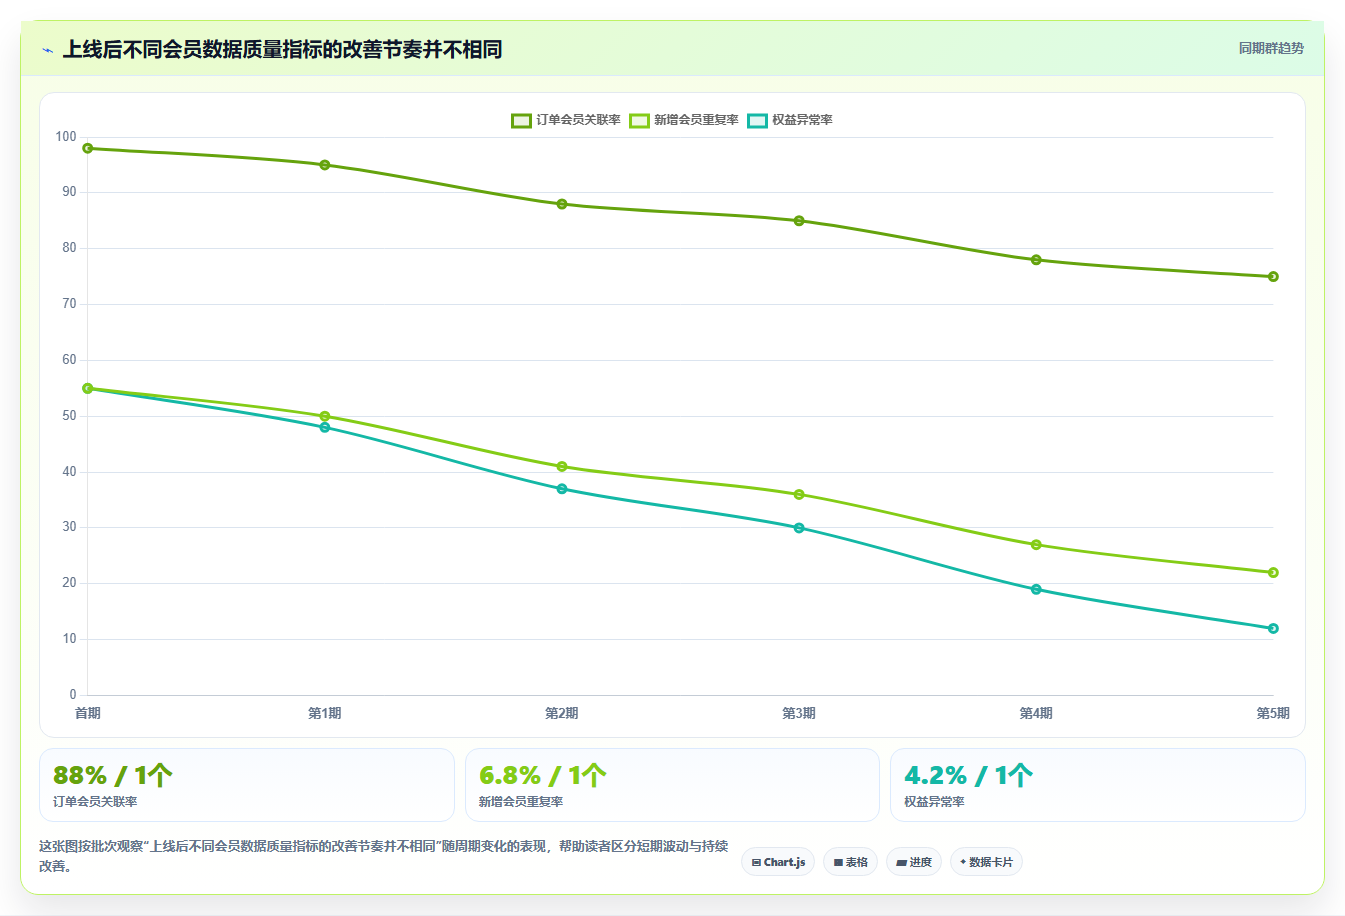Open the 88% 订单会员关联率 stat card

click(247, 785)
